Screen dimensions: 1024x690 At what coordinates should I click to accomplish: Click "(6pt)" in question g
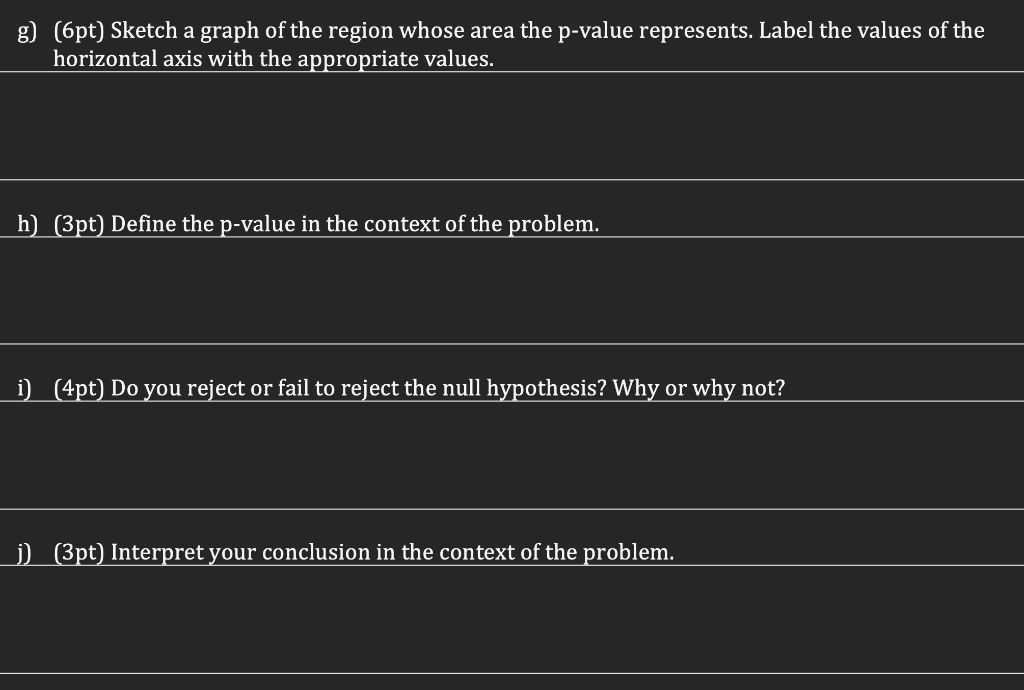pyautogui.click(x=79, y=31)
